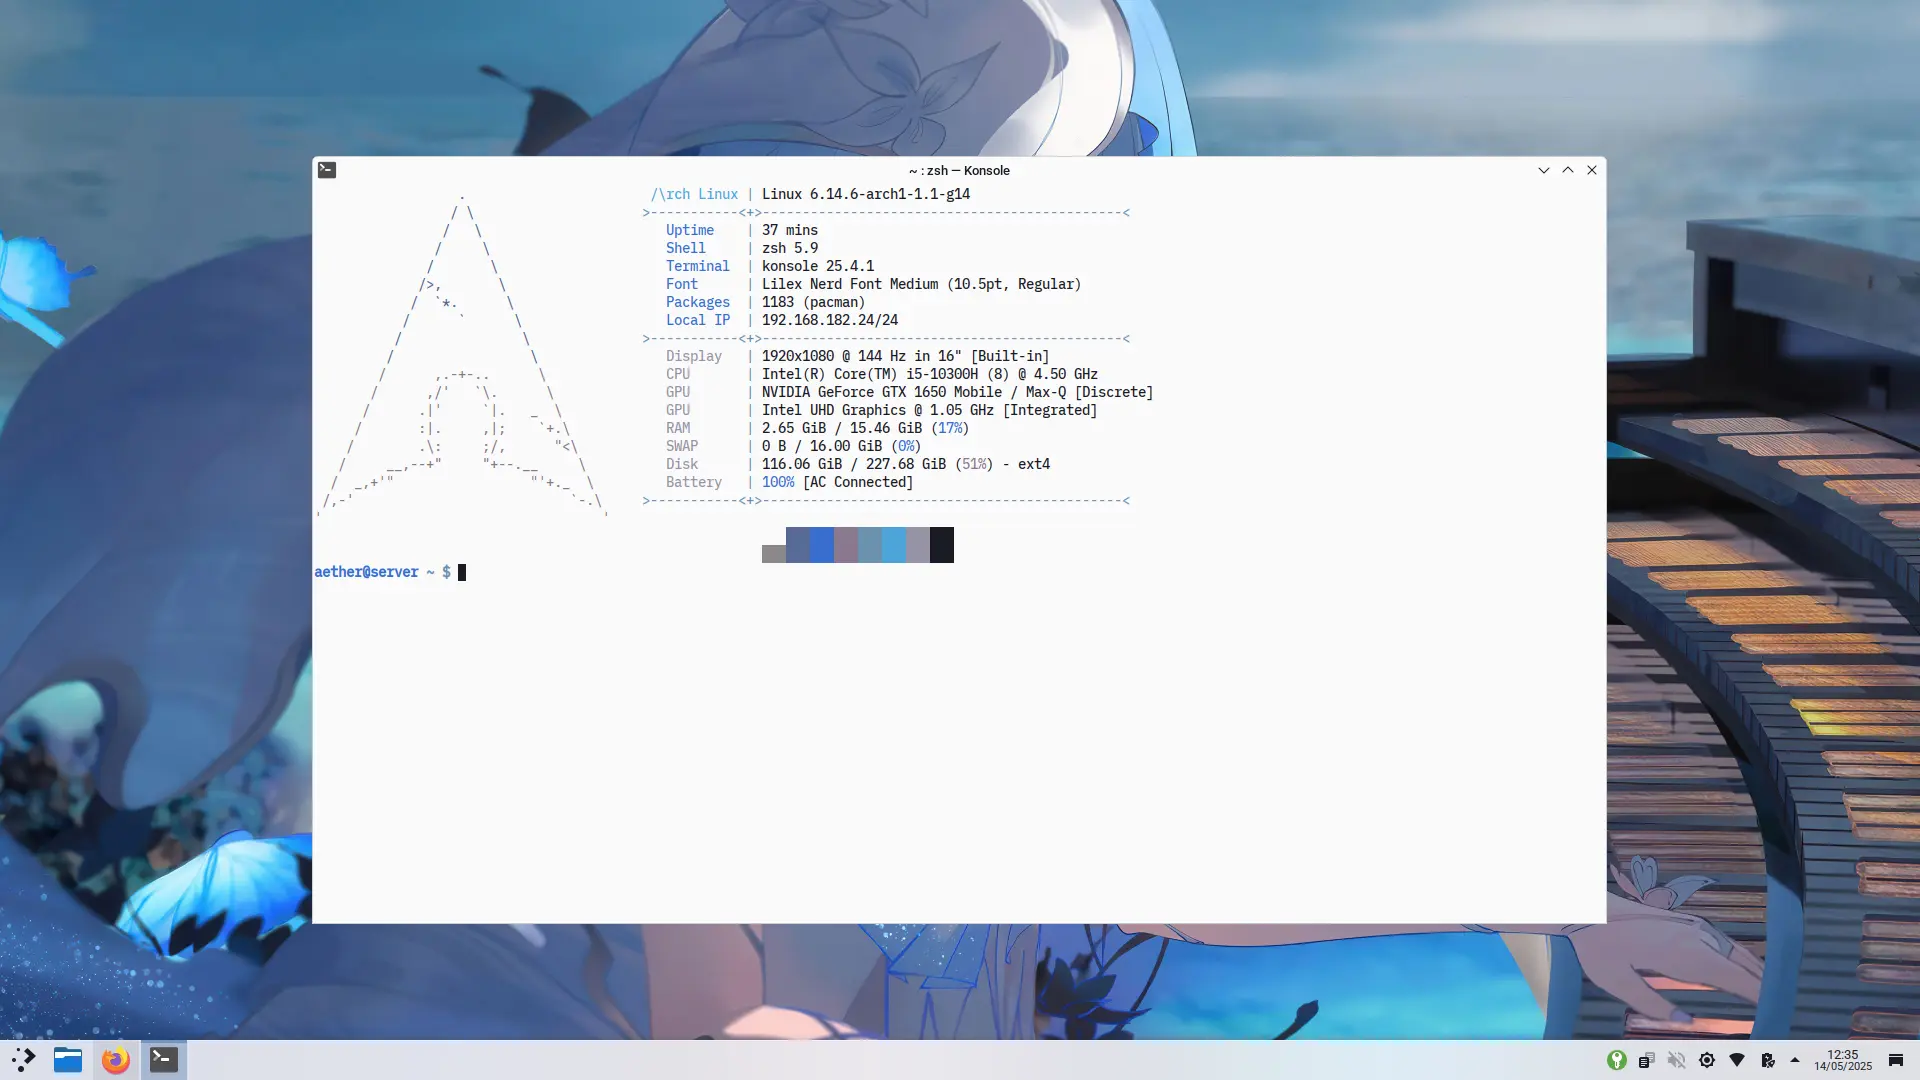This screenshot has height=1080, width=1920.
Task: Open the Wi-Fi network tray icon
Action: point(1737,1060)
